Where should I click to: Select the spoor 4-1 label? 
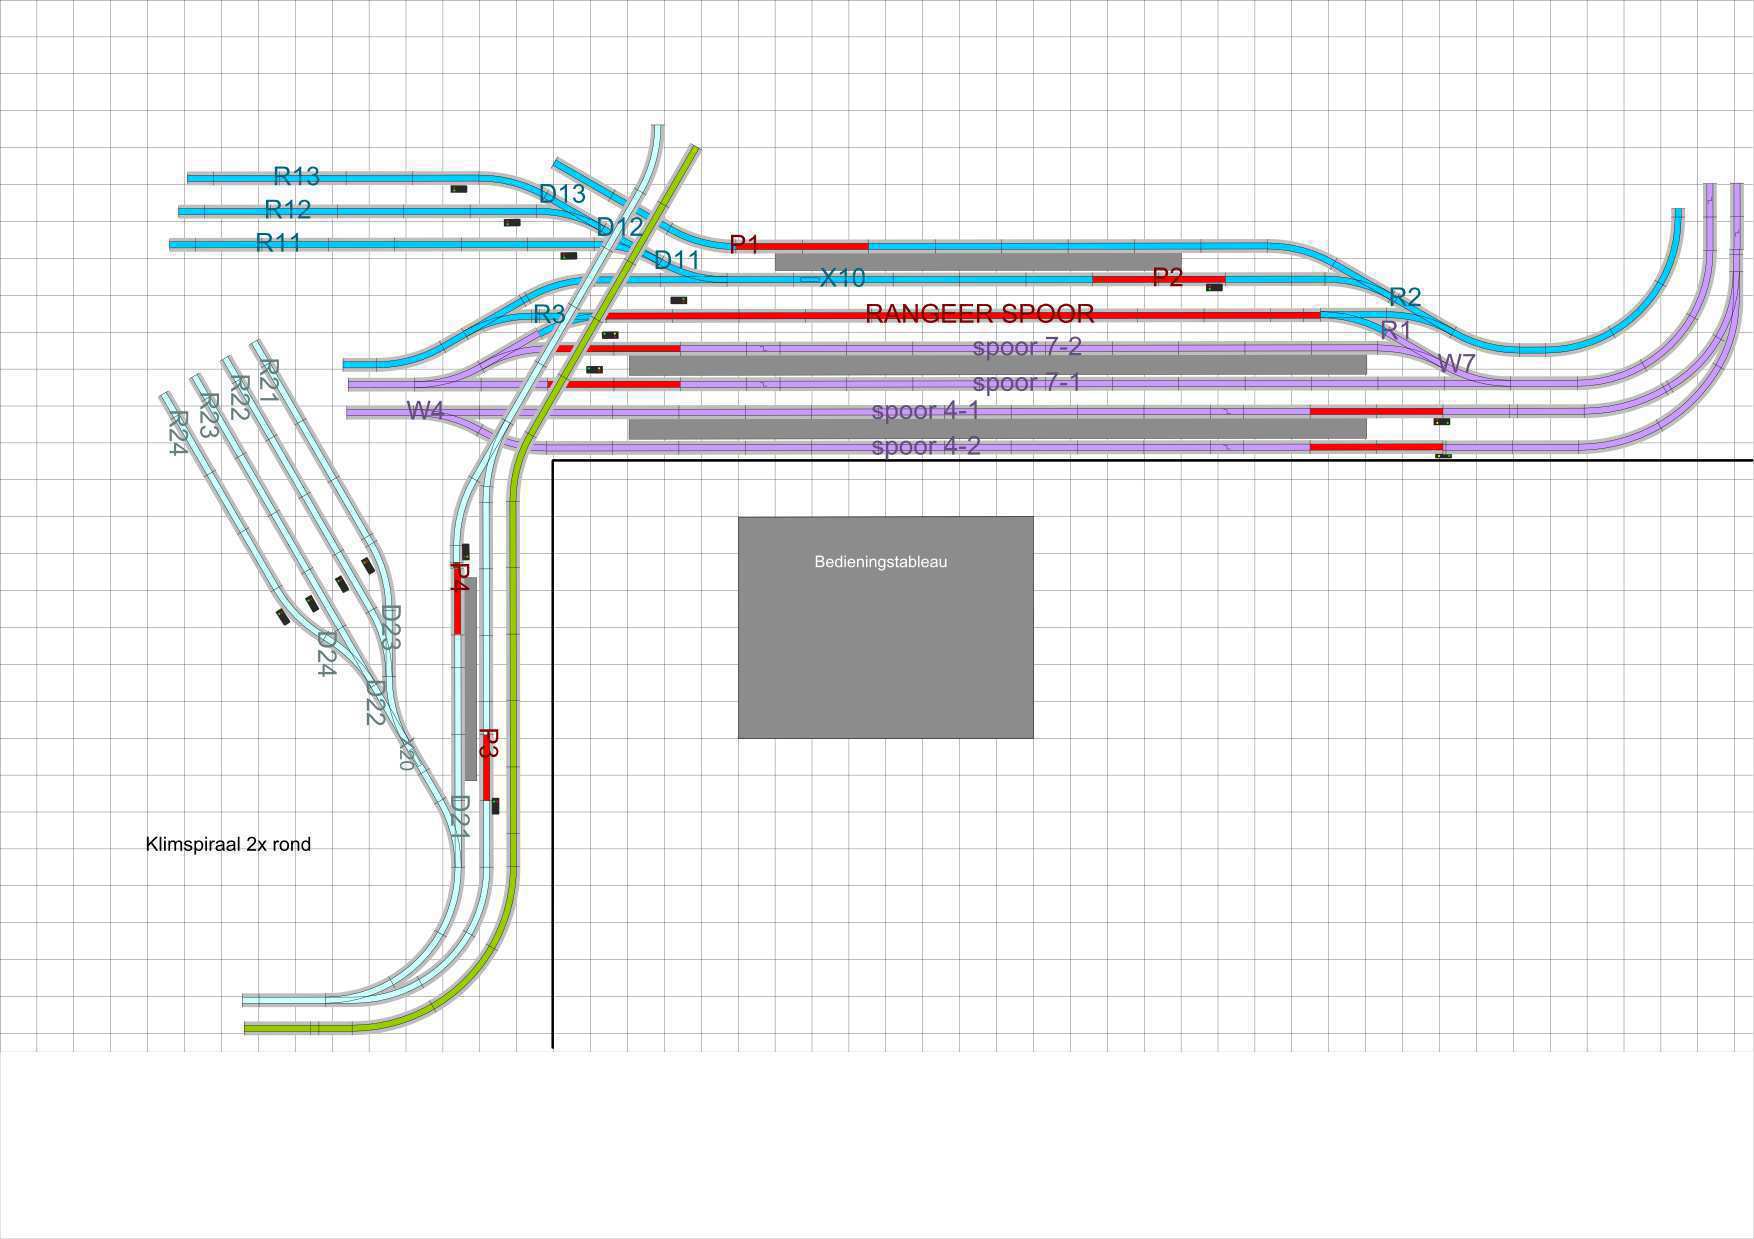click(926, 411)
